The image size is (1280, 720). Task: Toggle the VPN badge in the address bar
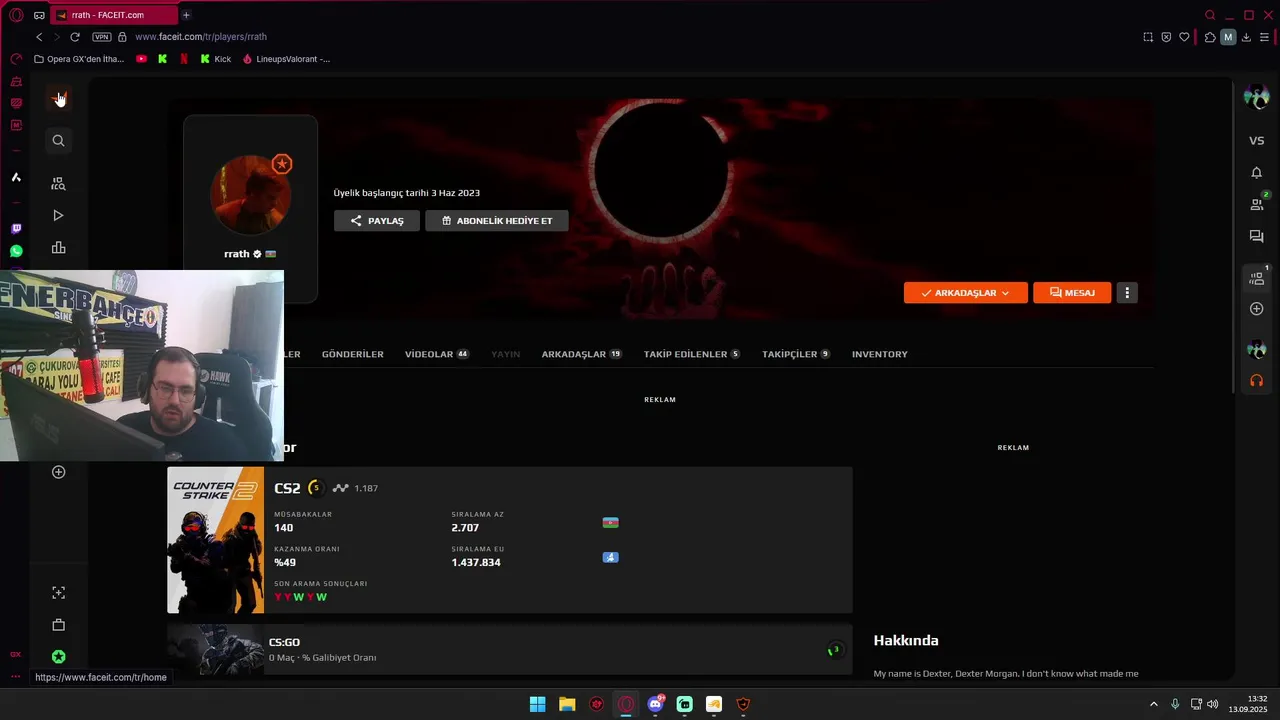point(101,37)
